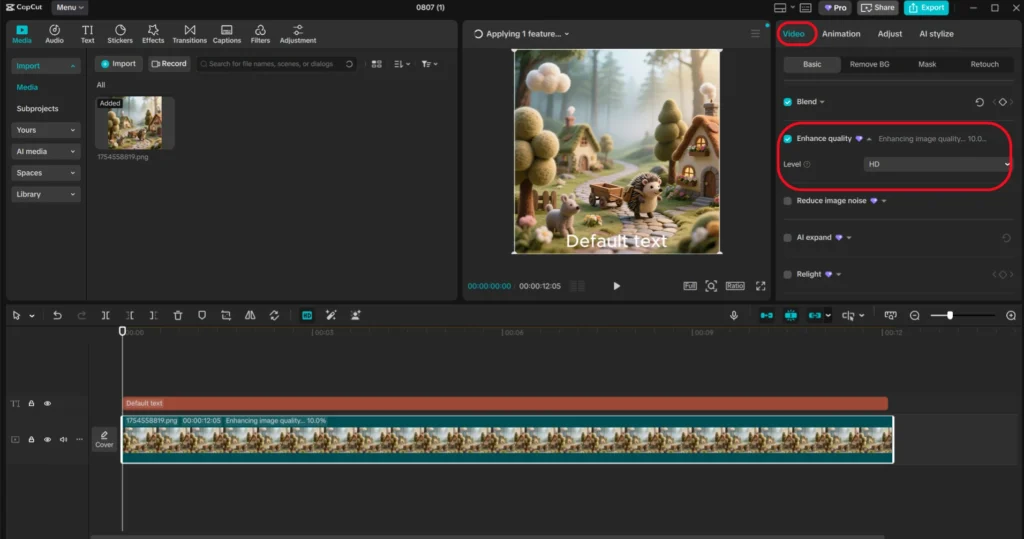
Task: Open the Transitions panel
Action: pos(189,34)
